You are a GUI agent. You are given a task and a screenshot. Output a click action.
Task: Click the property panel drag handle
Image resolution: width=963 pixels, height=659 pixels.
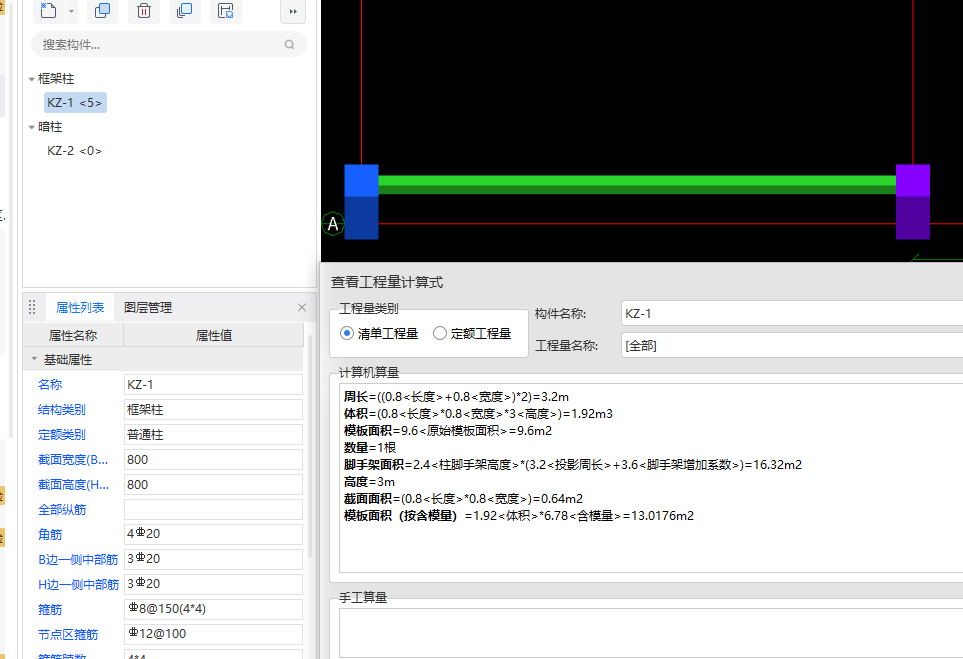click(32, 307)
